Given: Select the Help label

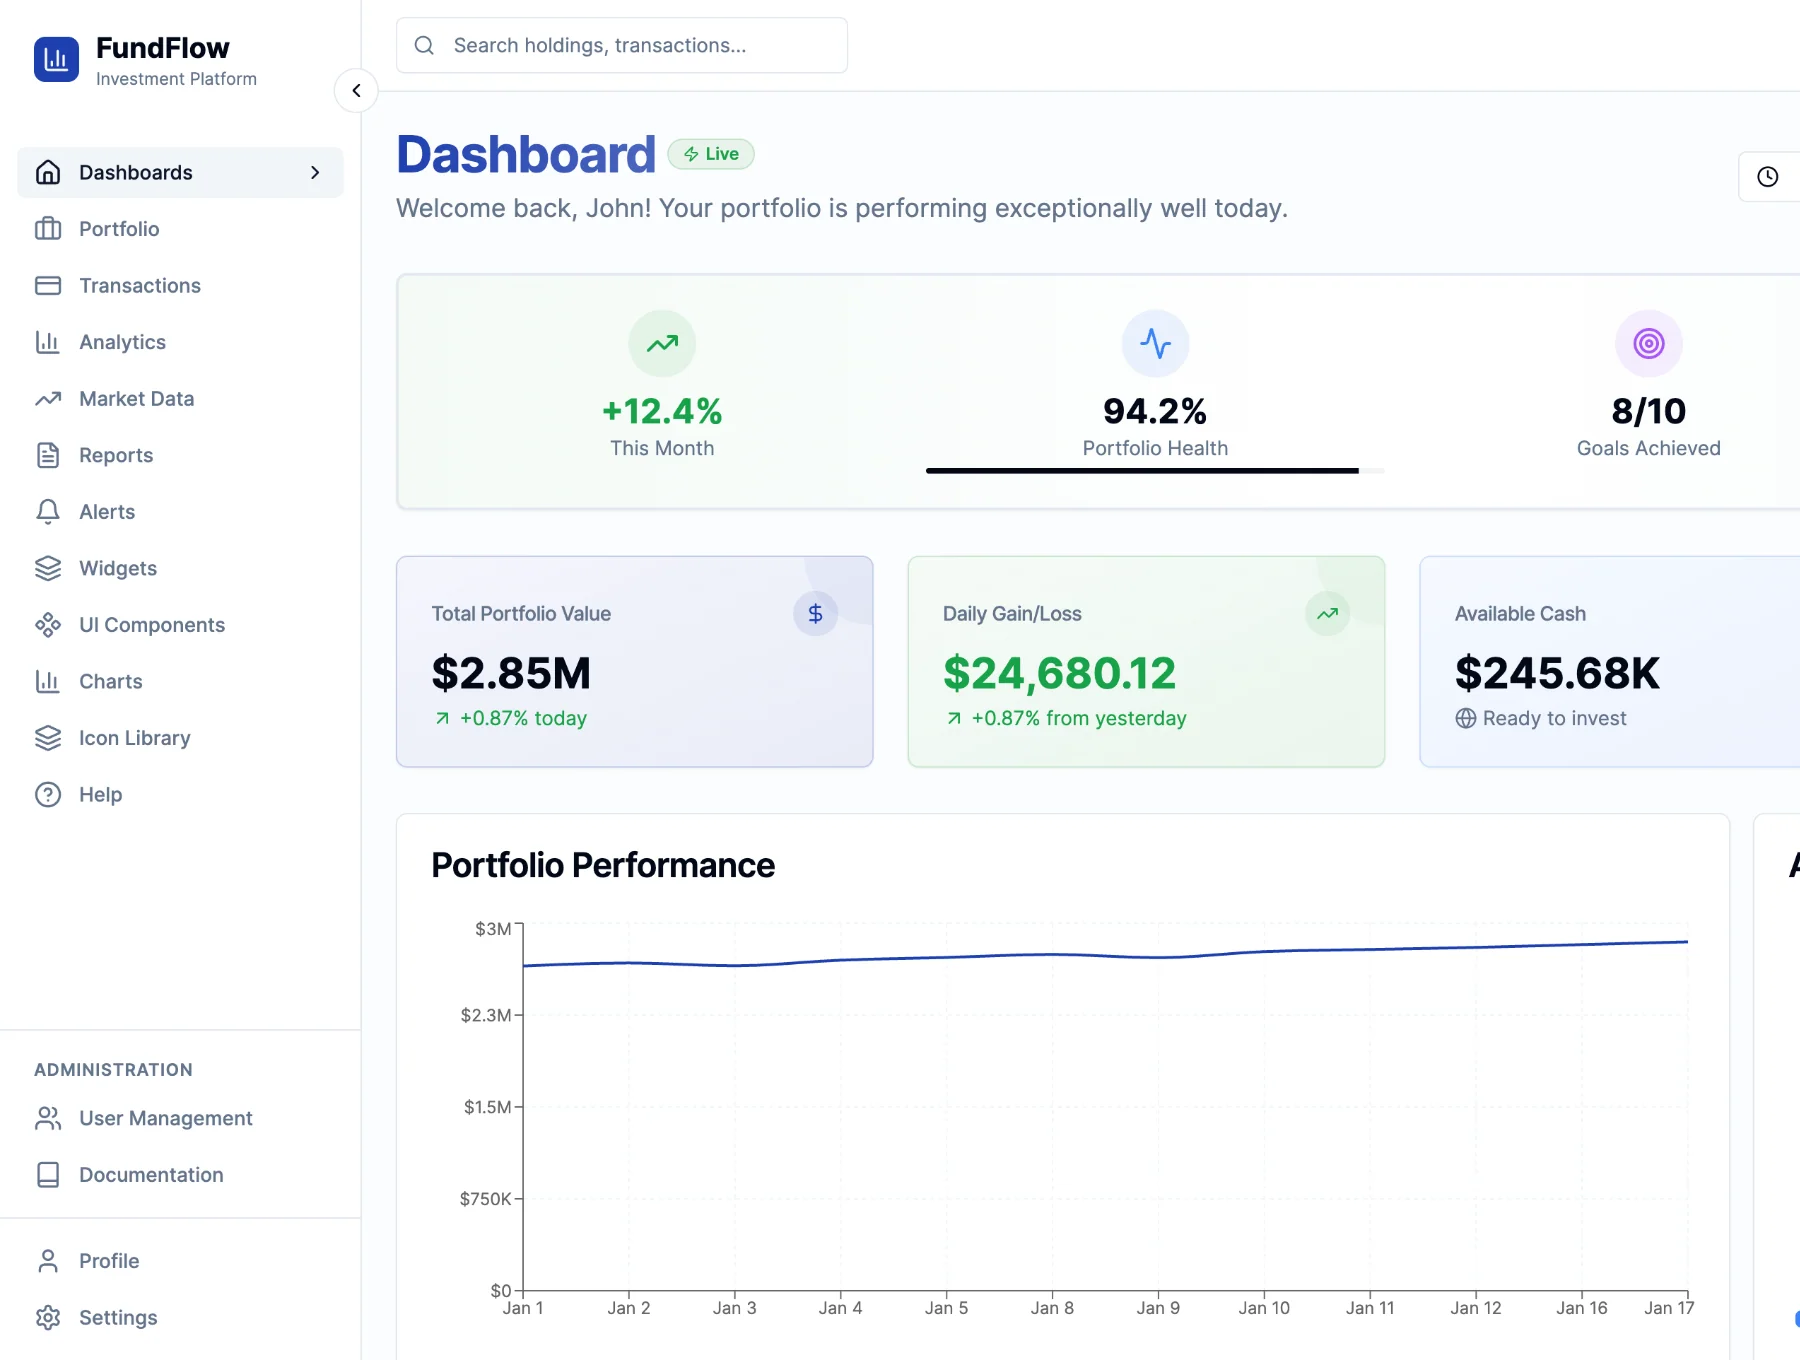Looking at the screenshot, I should (101, 795).
